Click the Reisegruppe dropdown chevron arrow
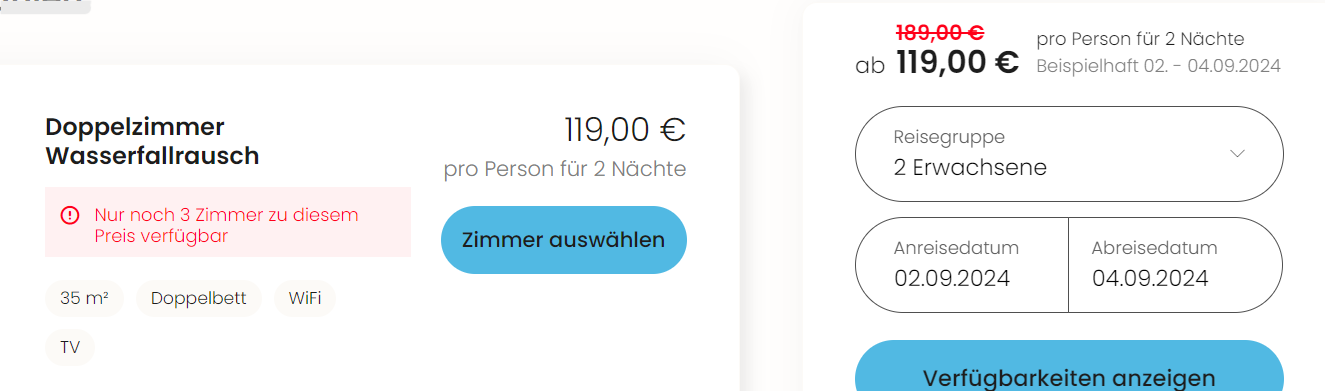The height and width of the screenshot is (391, 1325). click(x=1237, y=154)
